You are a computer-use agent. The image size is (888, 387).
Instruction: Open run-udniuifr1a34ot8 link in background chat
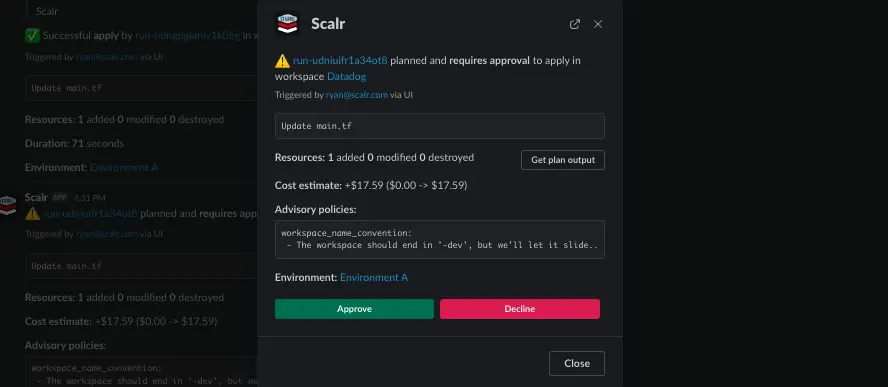pyautogui.click(x=90, y=214)
